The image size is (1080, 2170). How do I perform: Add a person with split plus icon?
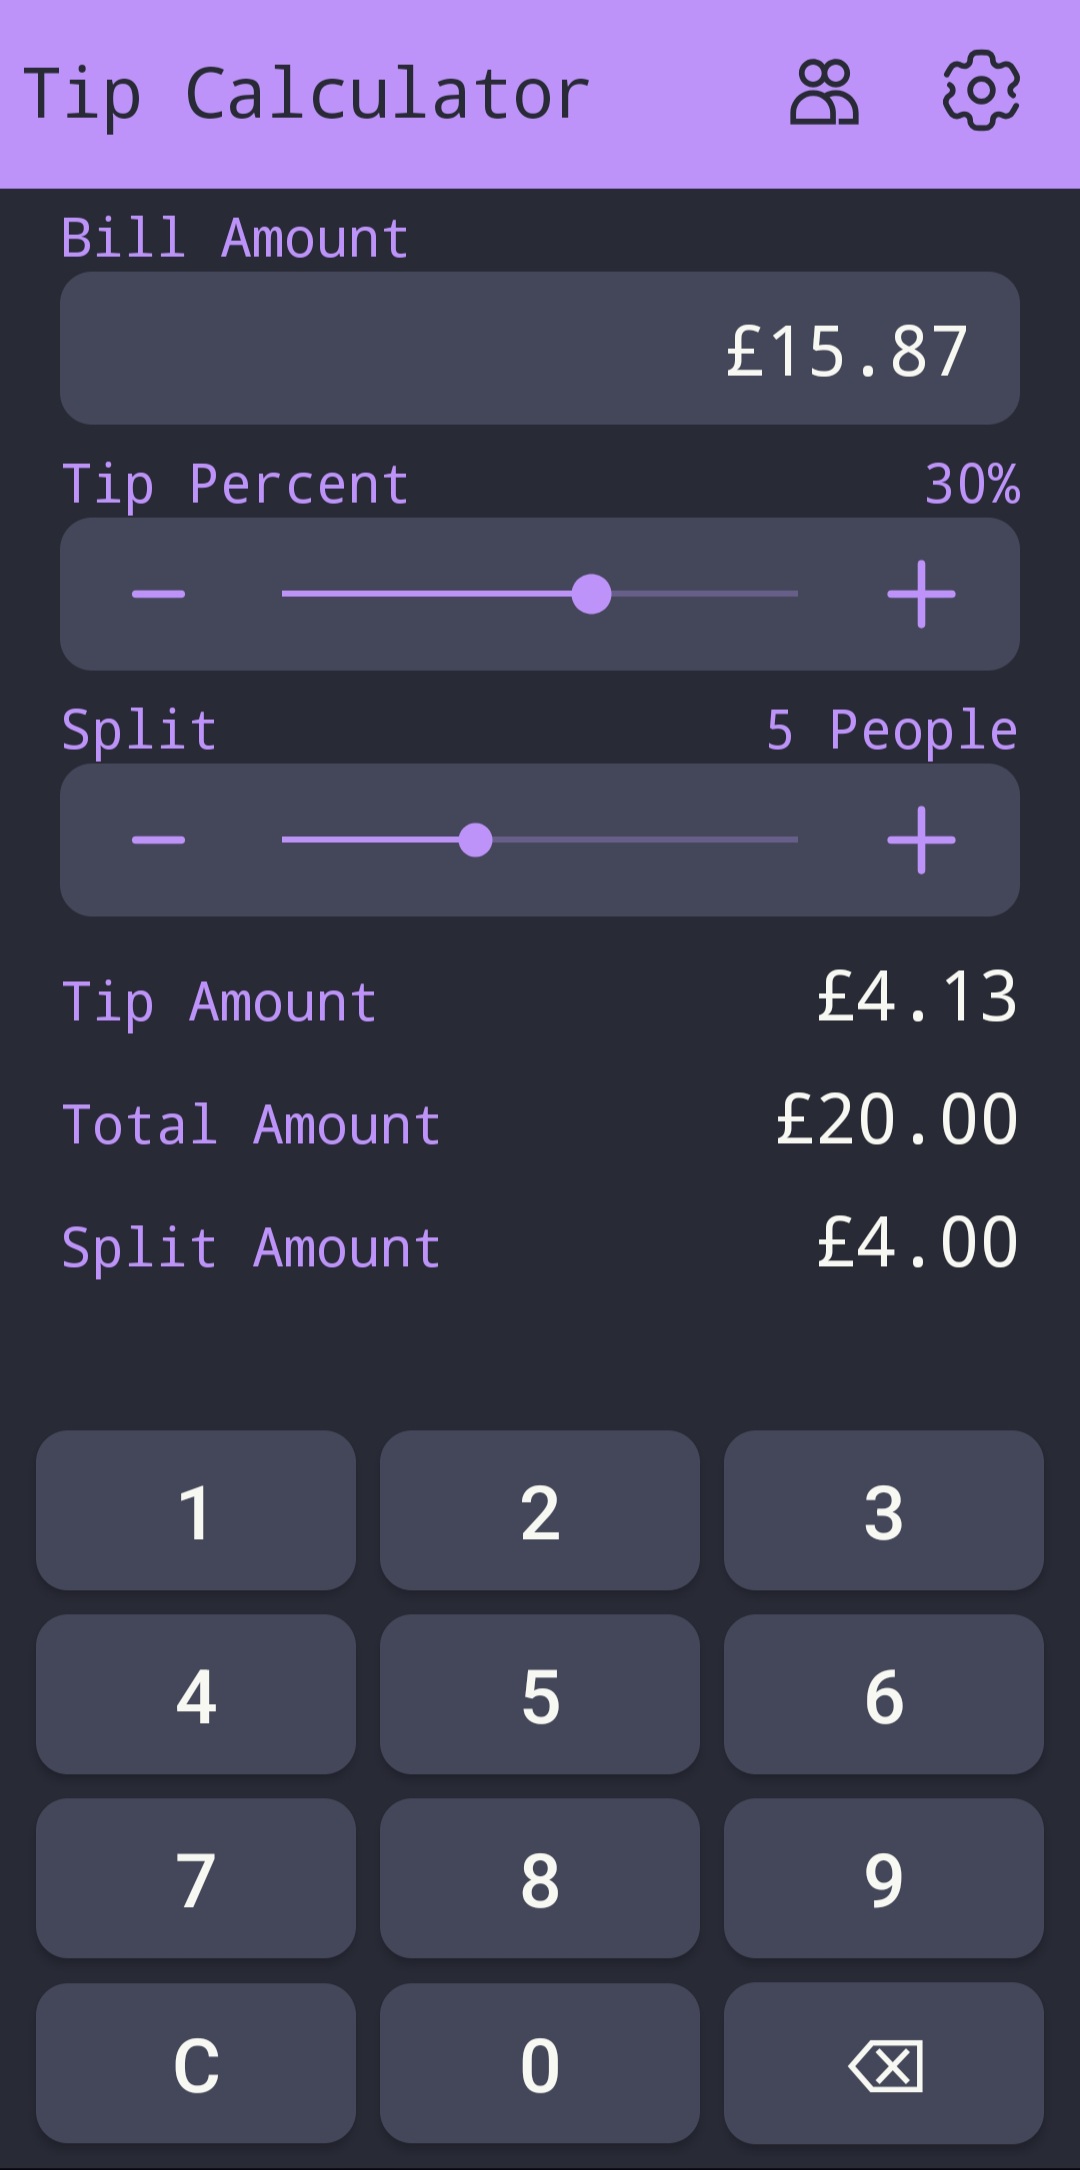coord(921,840)
